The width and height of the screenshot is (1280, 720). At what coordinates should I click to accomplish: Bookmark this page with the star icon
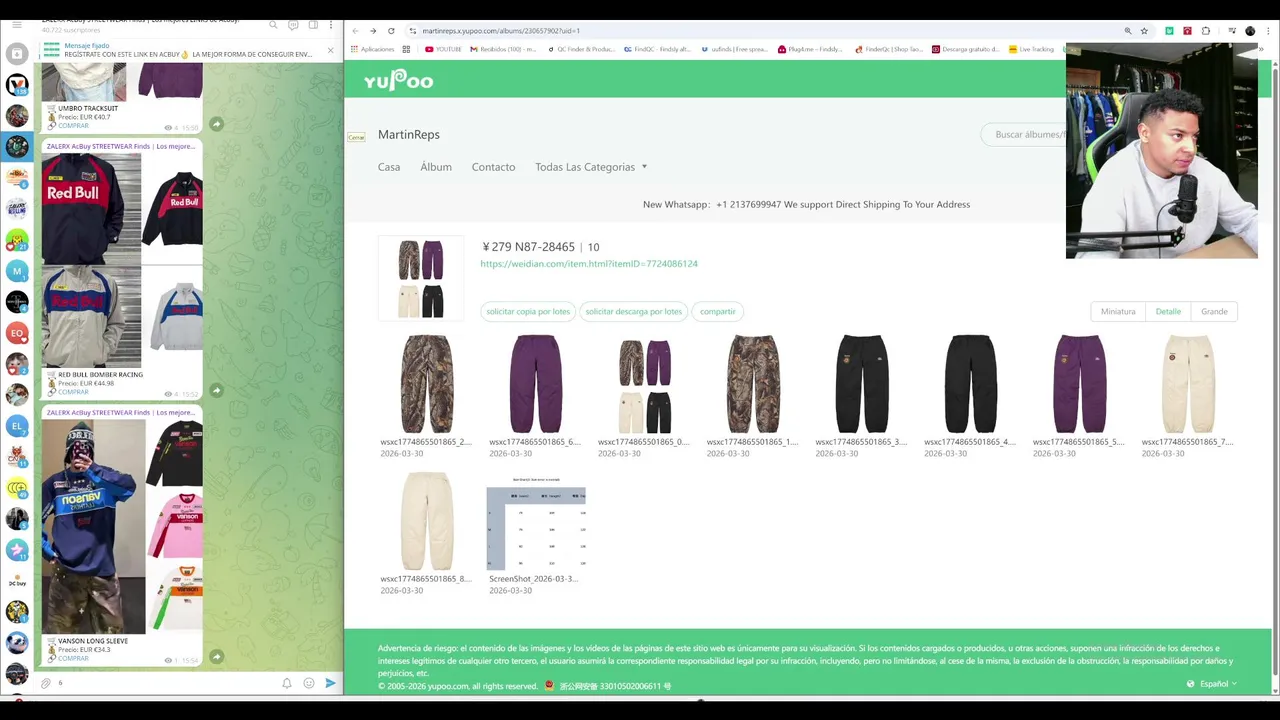tap(1144, 31)
